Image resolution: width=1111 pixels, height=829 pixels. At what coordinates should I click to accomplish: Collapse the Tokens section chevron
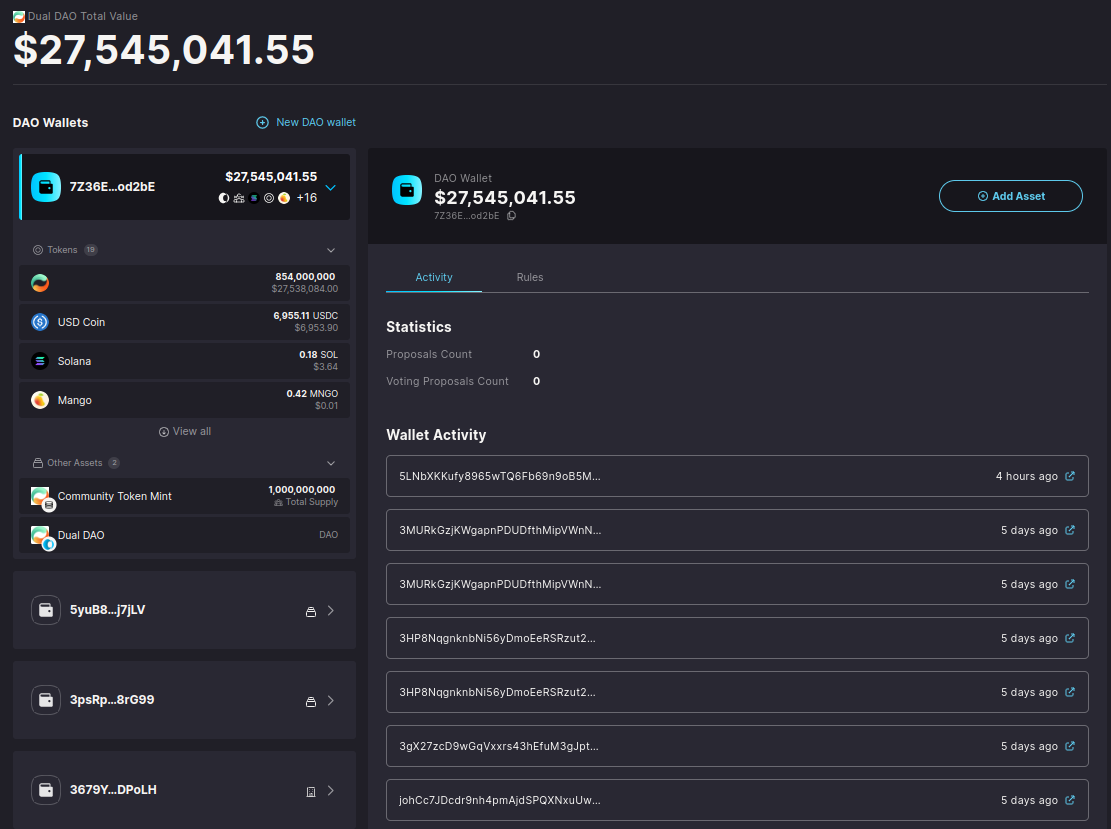[x=331, y=250]
